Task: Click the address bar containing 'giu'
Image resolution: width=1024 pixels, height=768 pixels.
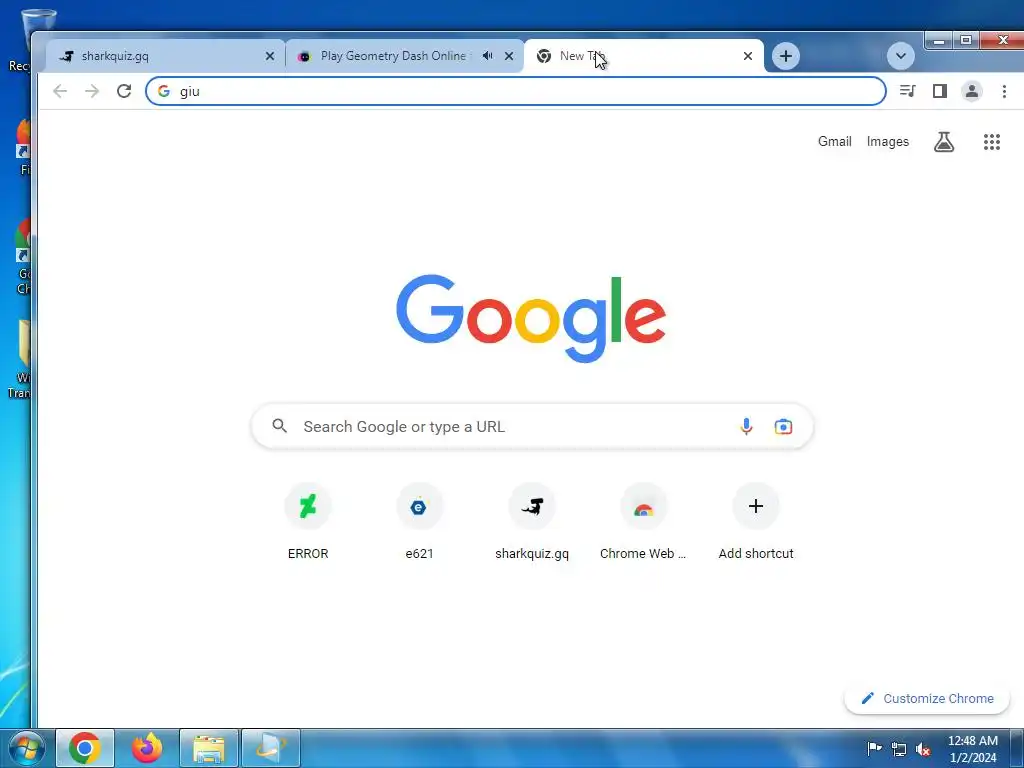Action: [x=516, y=91]
